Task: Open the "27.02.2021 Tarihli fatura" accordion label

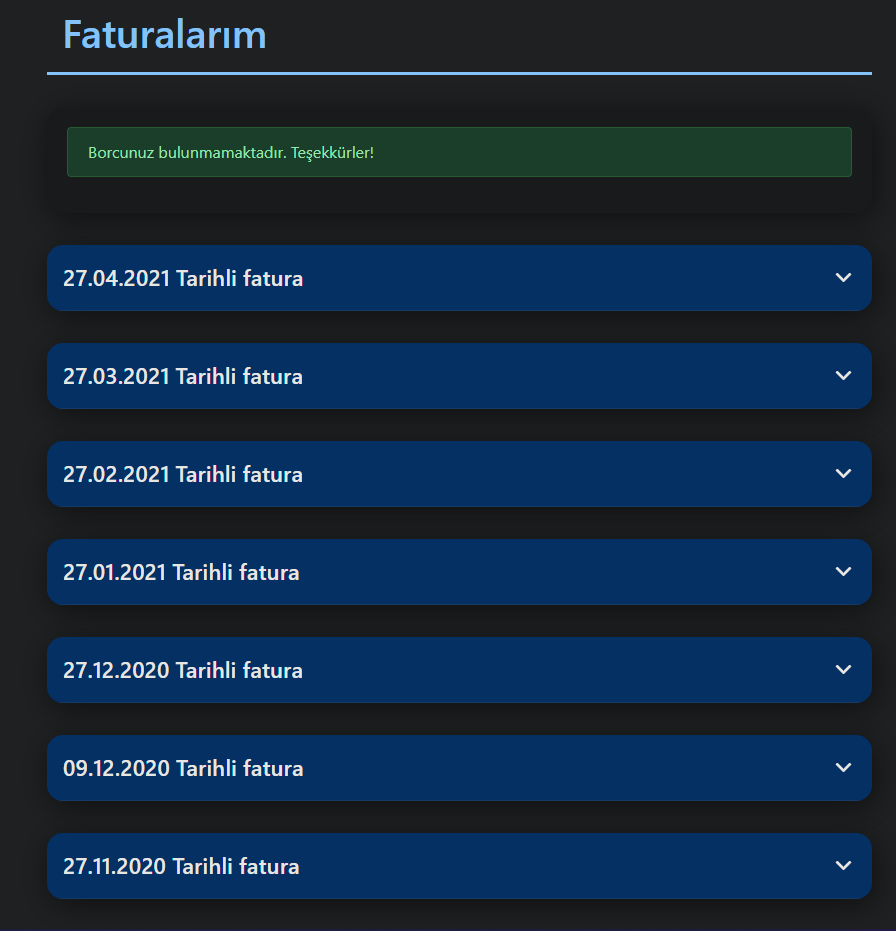Action: [183, 474]
